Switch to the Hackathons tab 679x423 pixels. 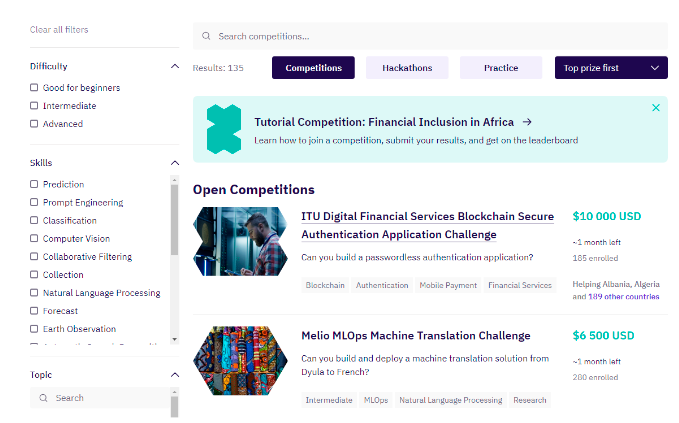(407, 68)
